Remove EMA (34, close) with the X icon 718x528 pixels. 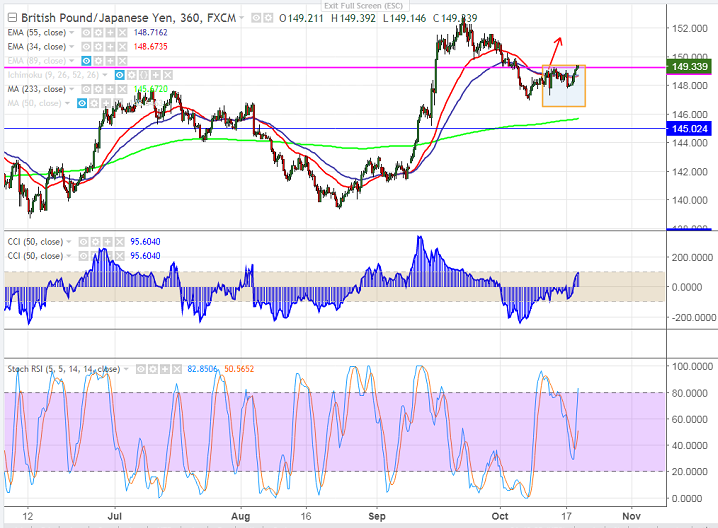point(122,47)
